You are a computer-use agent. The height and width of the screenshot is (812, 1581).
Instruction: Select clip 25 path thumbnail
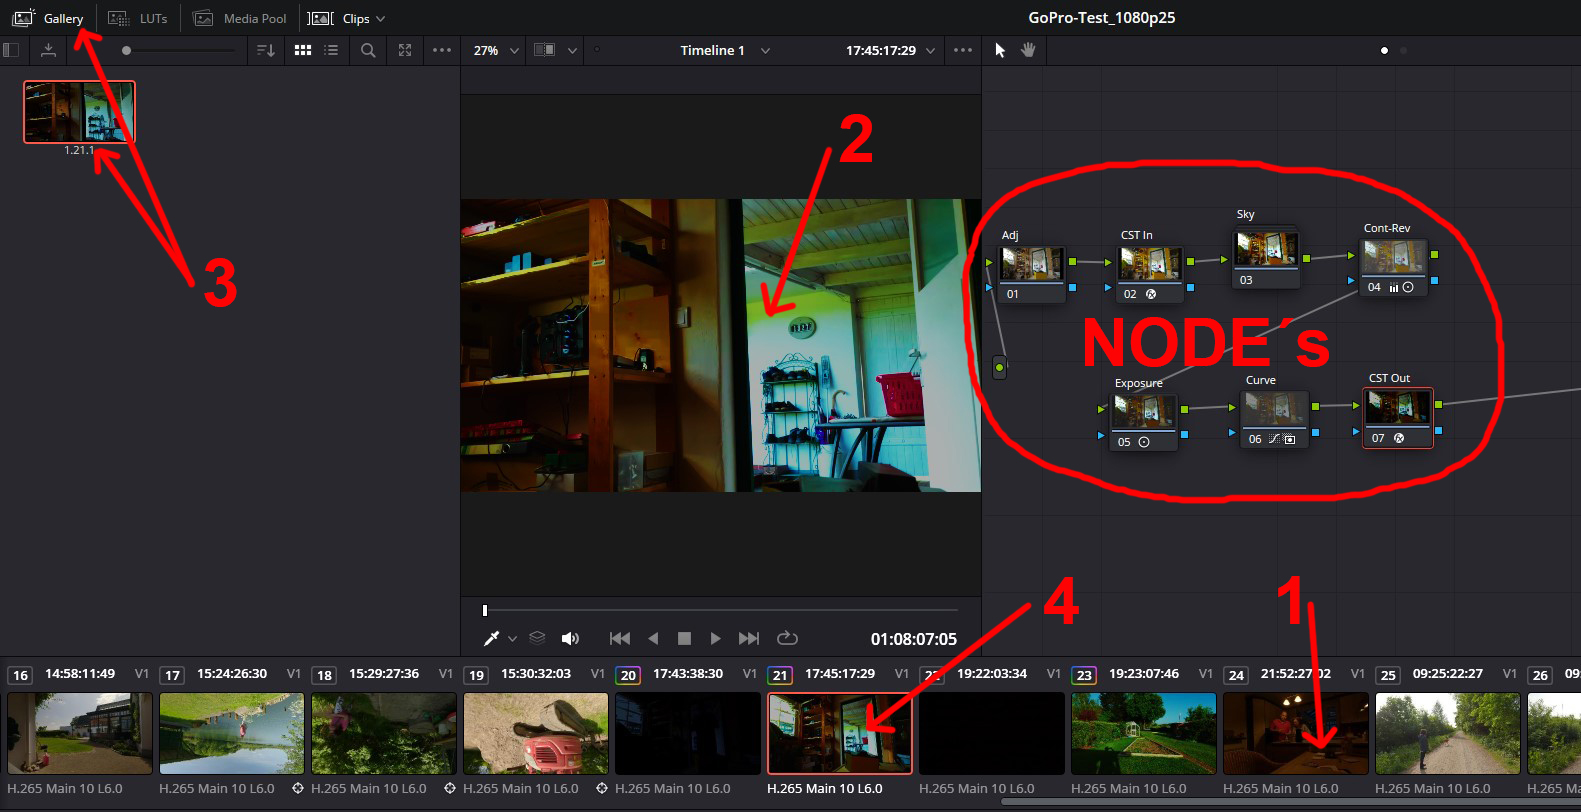1448,733
